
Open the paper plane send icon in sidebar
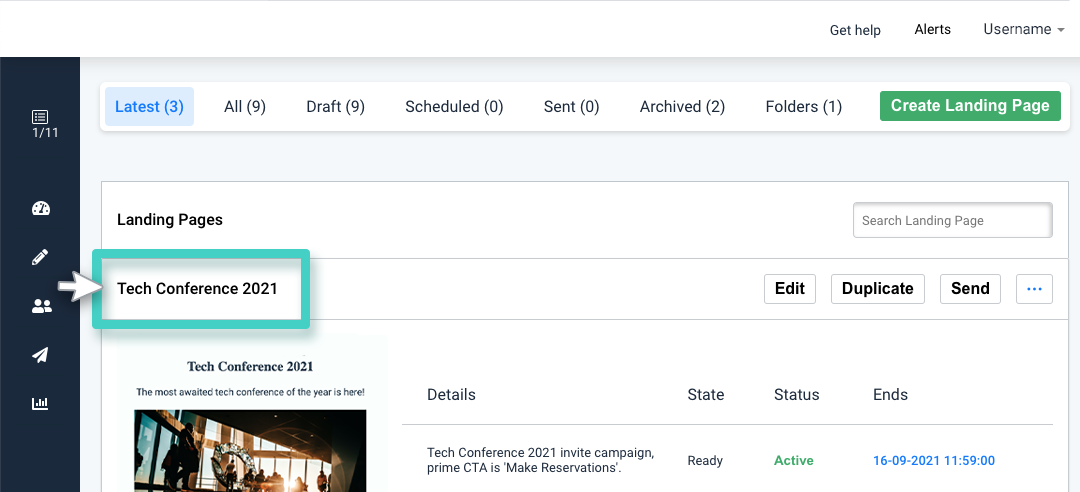point(40,355)
